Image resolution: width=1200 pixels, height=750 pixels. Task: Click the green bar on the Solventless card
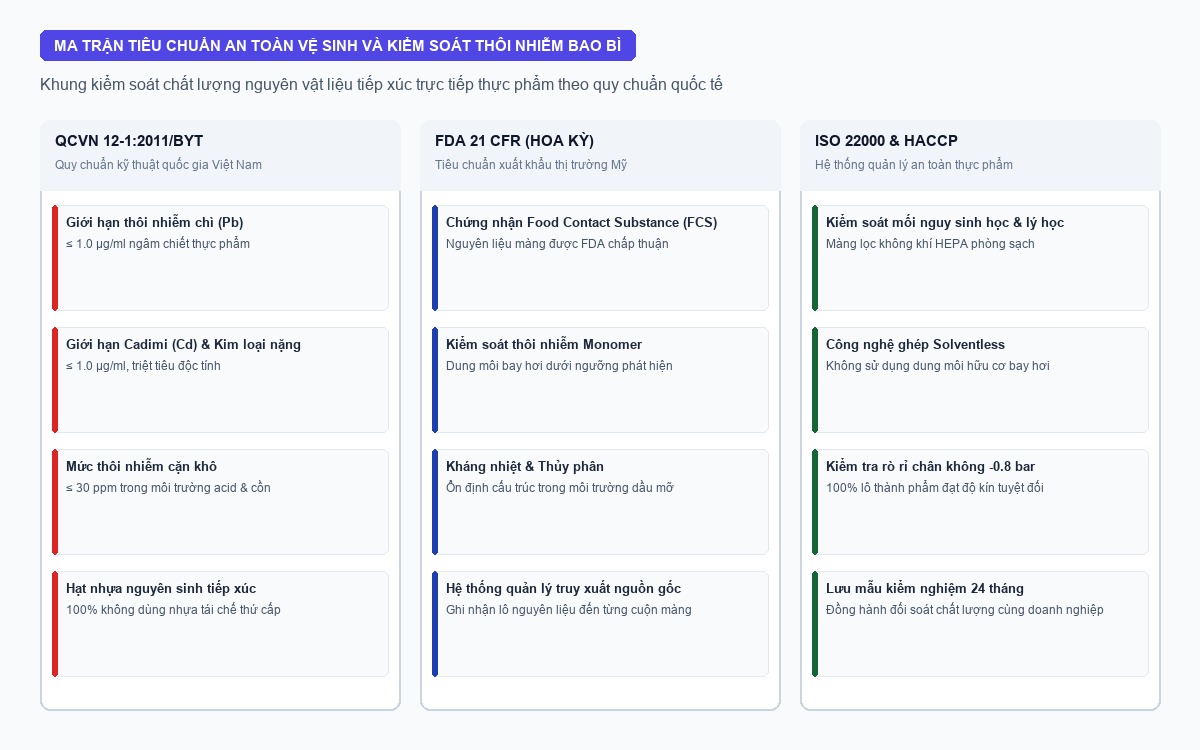[x=815, y=380]
